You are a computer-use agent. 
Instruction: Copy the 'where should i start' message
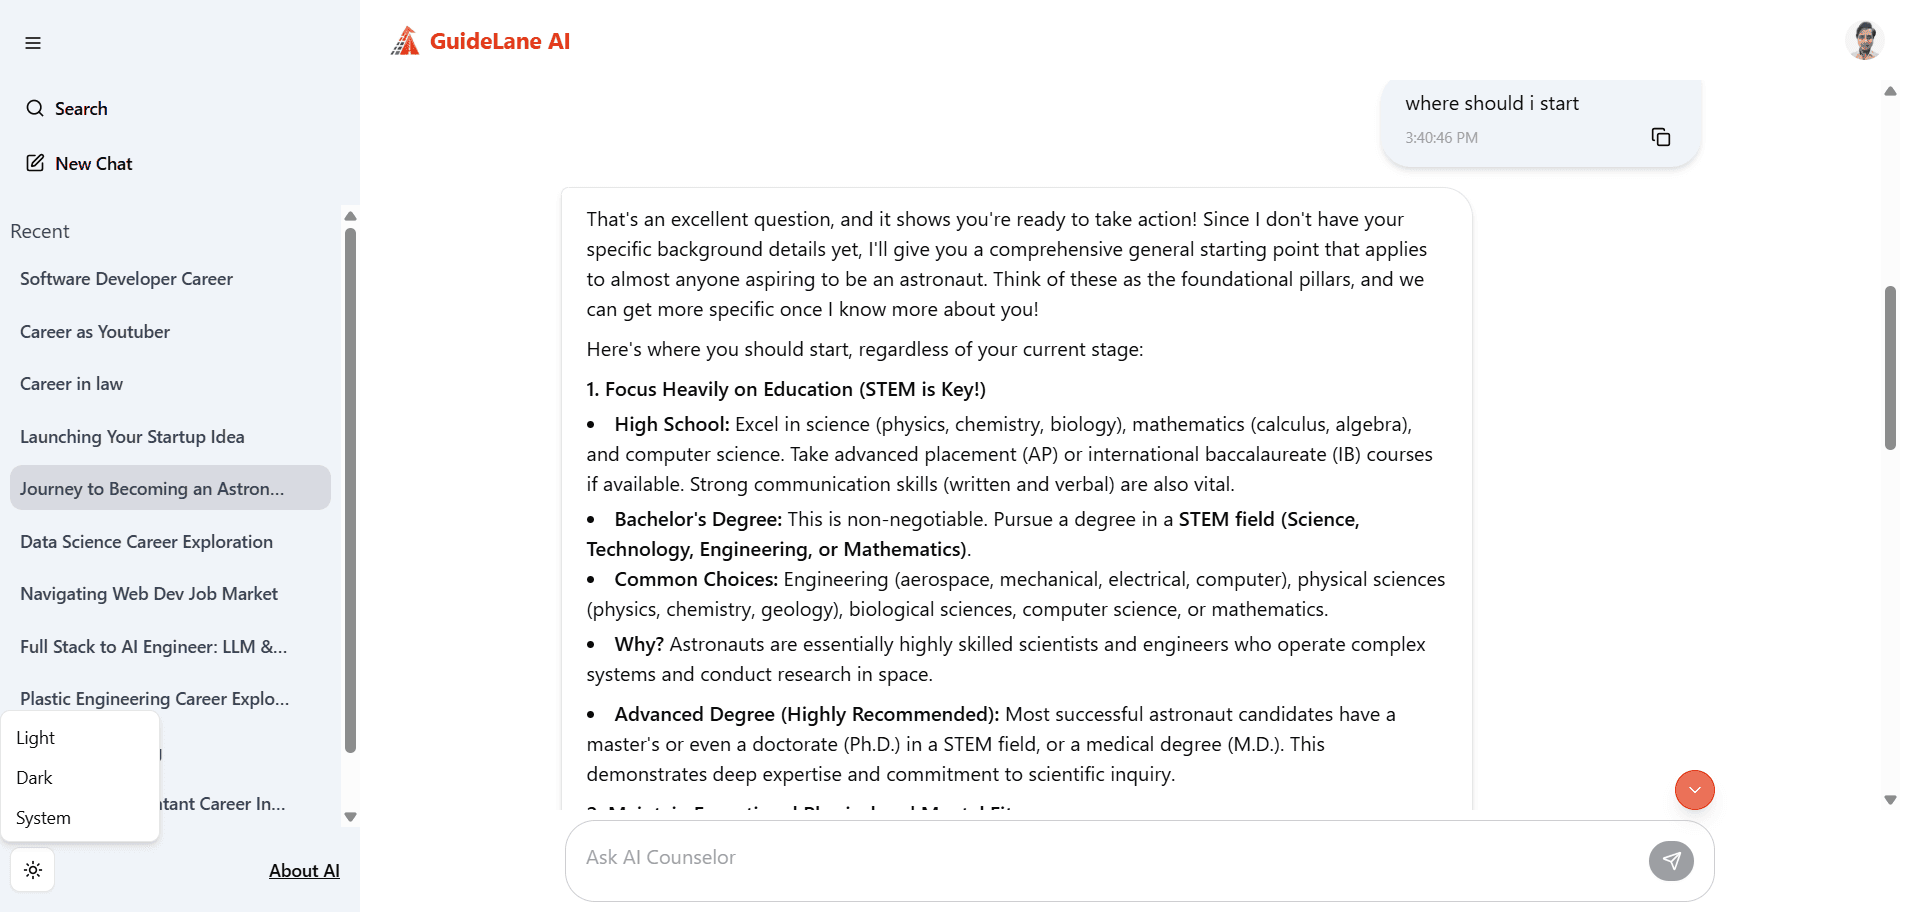(1660, 137)
